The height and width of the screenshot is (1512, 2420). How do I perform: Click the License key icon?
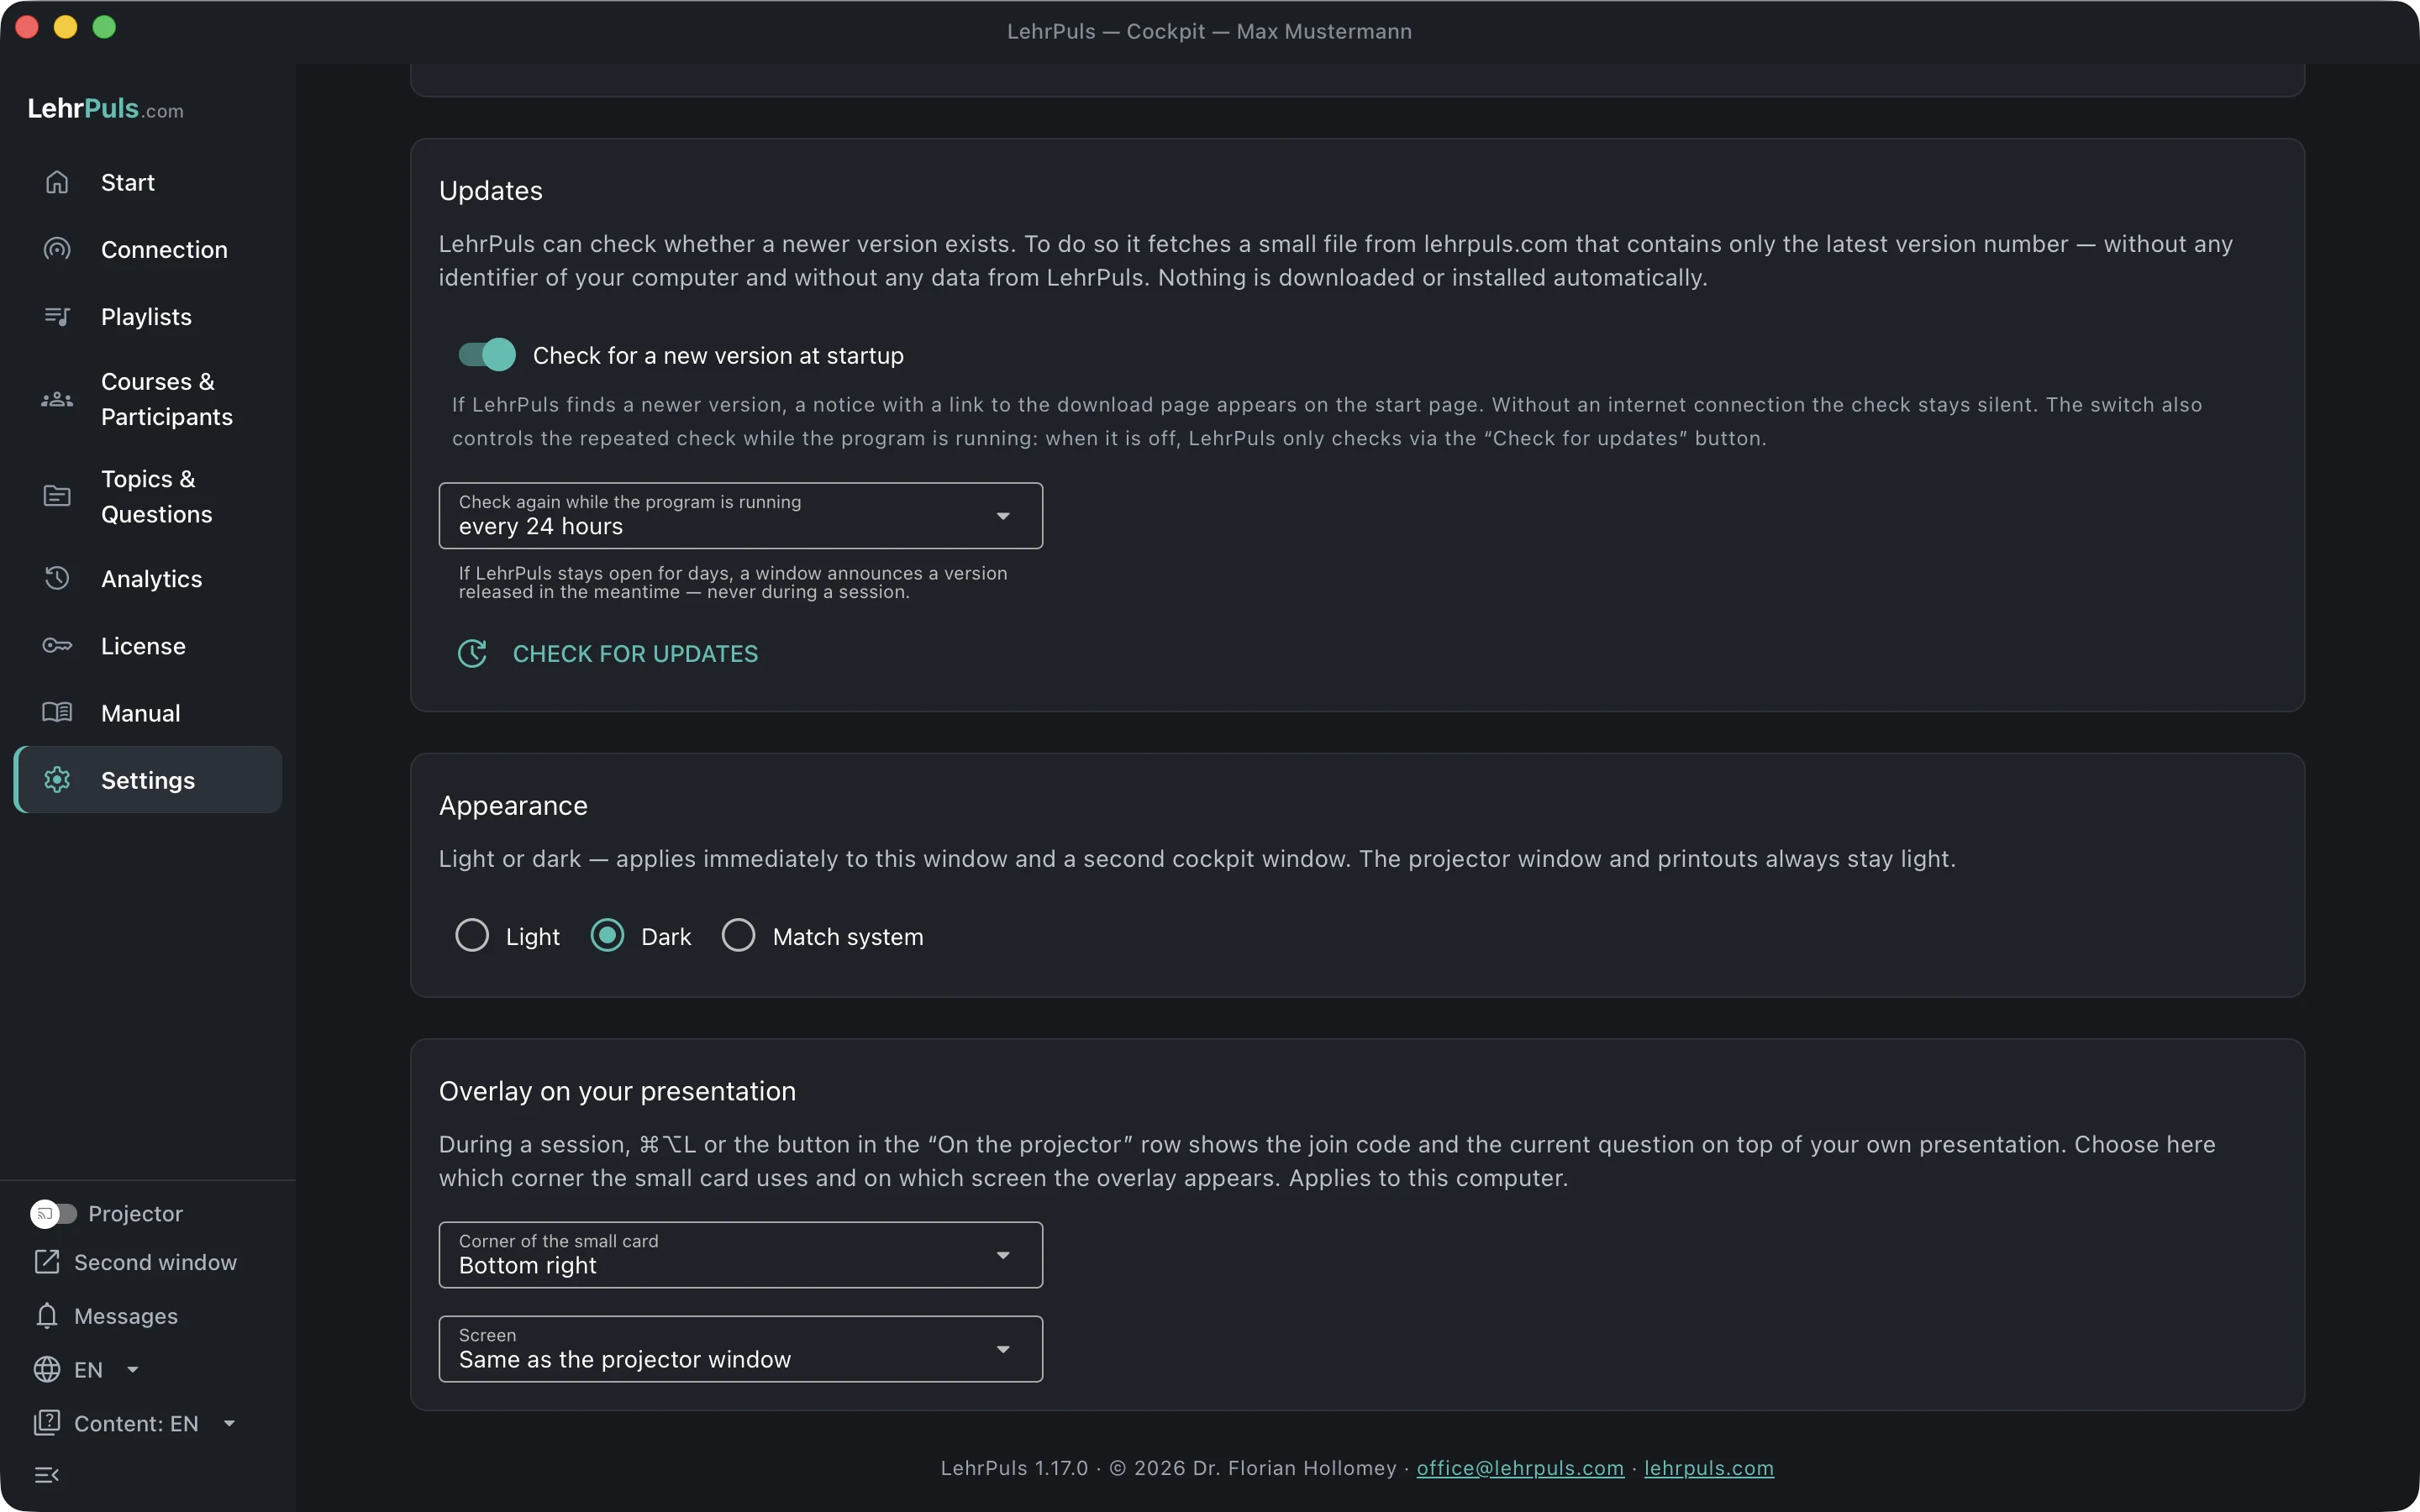point(57,645)
